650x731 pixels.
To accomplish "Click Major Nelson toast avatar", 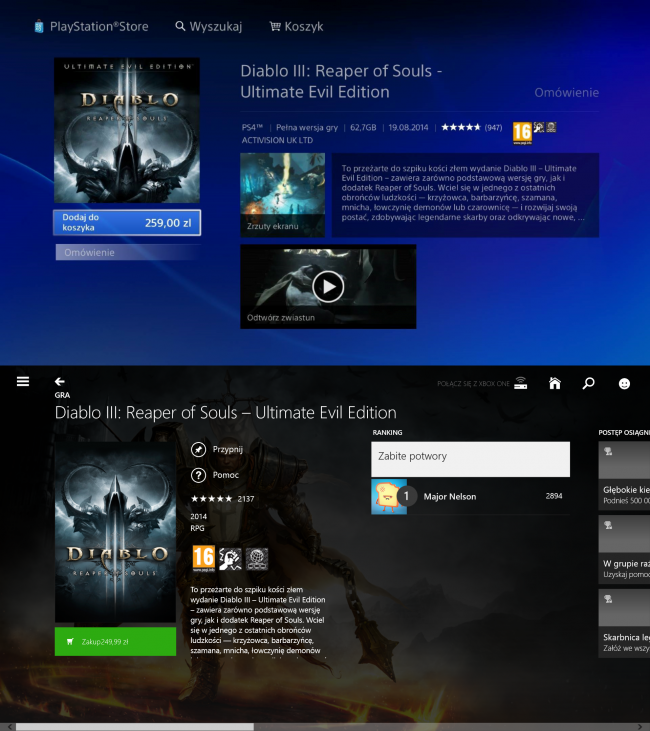I will coord(389,497).
